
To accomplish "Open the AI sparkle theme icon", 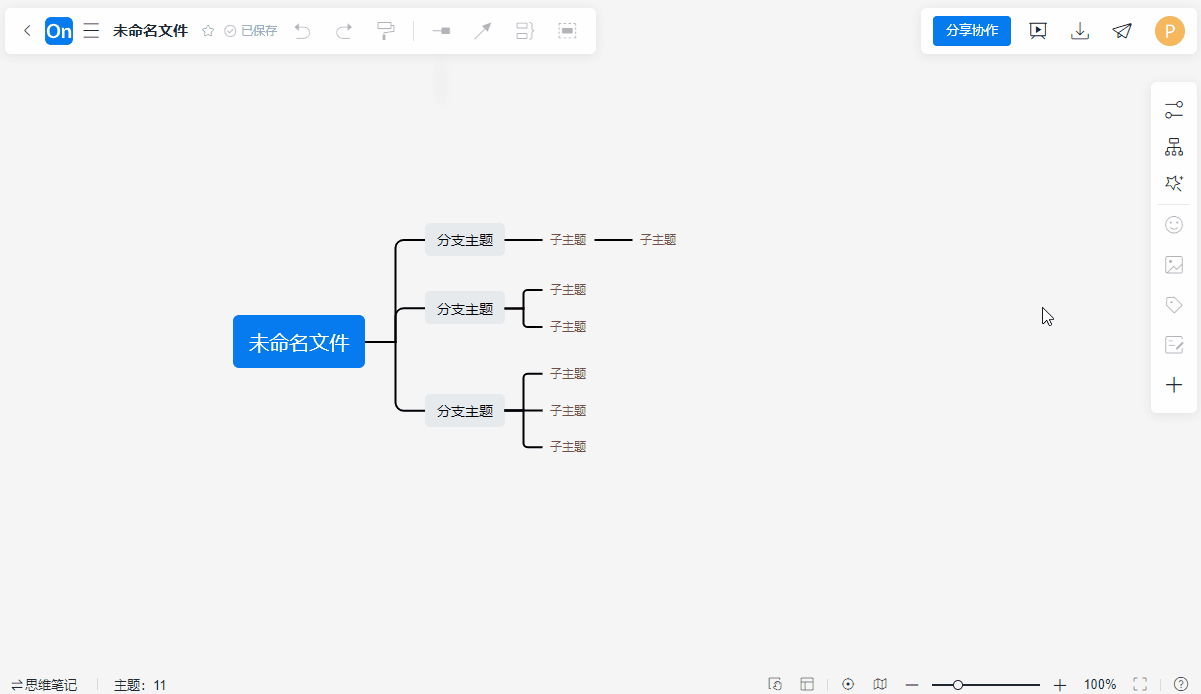I will 1174,184.
